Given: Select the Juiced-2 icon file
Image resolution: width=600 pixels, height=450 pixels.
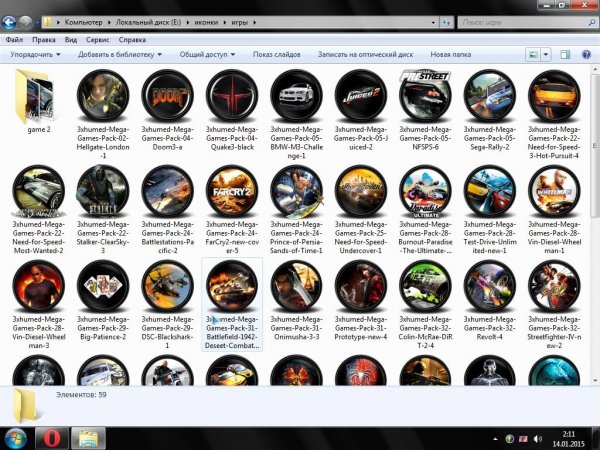Looking at the screenshot, I should click(360, 110).
